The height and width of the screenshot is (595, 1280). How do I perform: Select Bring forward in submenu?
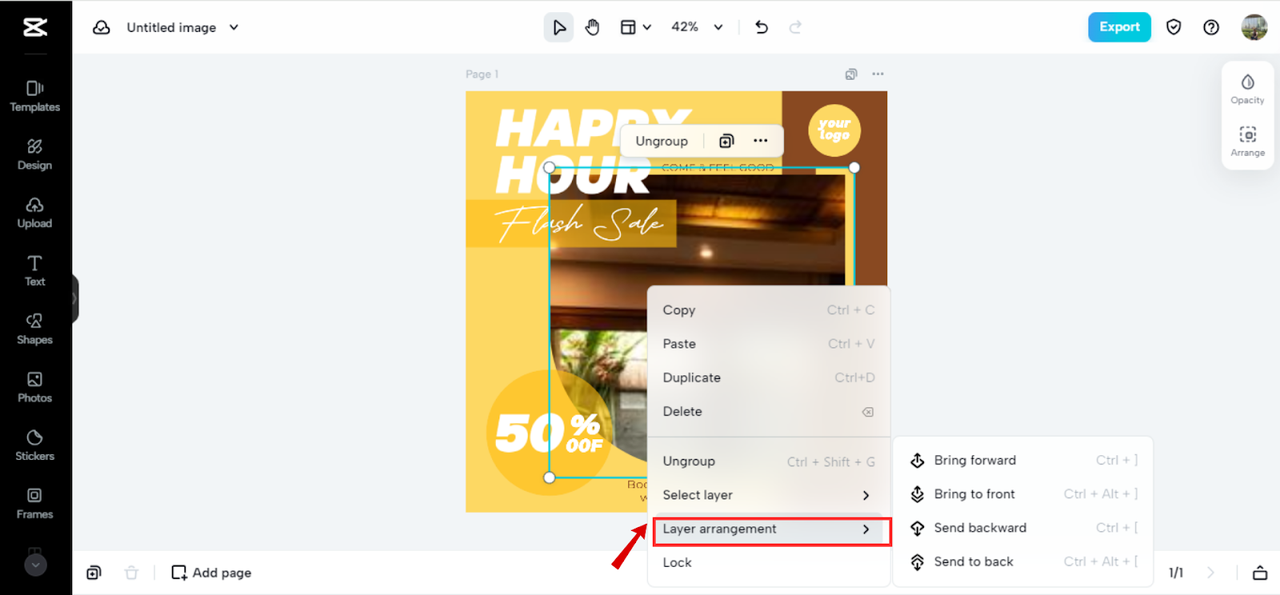click(1023, 460)
